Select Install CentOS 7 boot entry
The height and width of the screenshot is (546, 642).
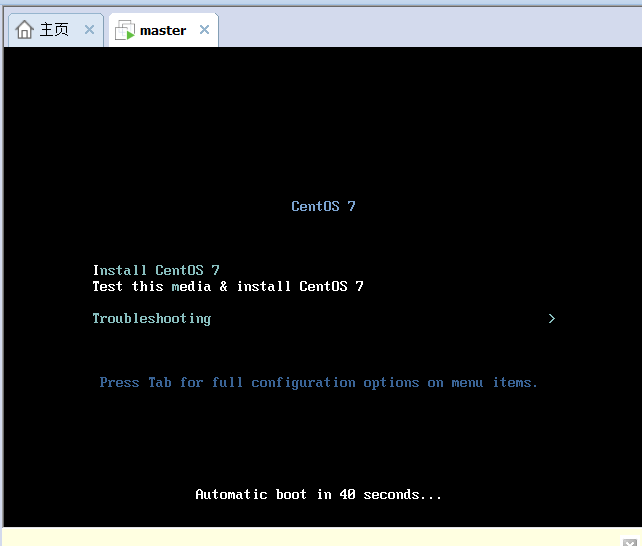[x=156, y=270]
